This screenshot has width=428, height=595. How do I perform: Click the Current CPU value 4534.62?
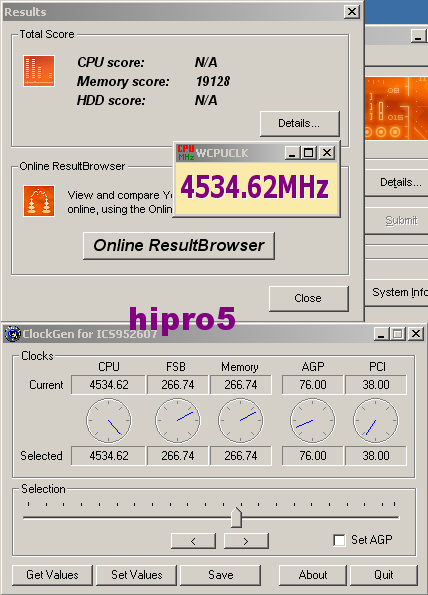click(108, 385)
